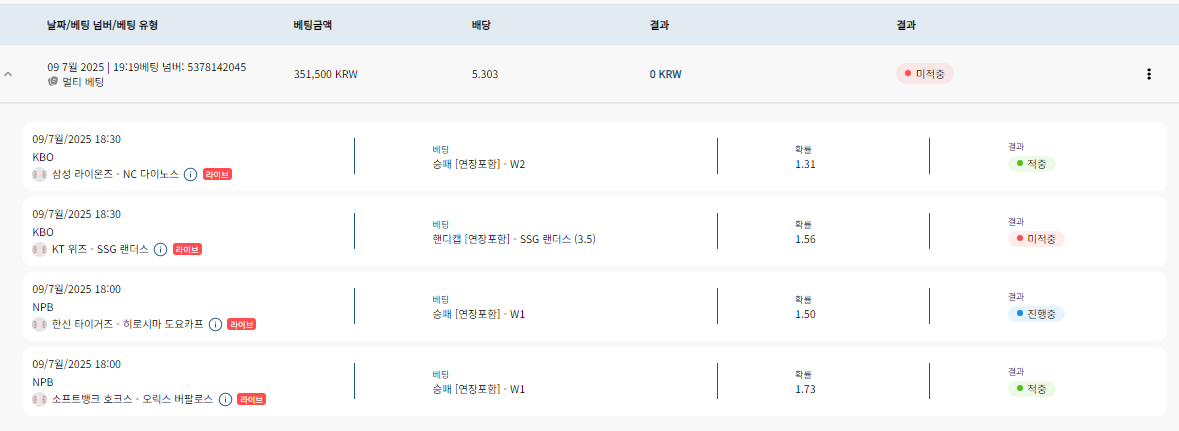Image resolution: width=1179 pixels, height=431 pixels.
Task: Select the 배당 column header
Action: click(481, 25)
